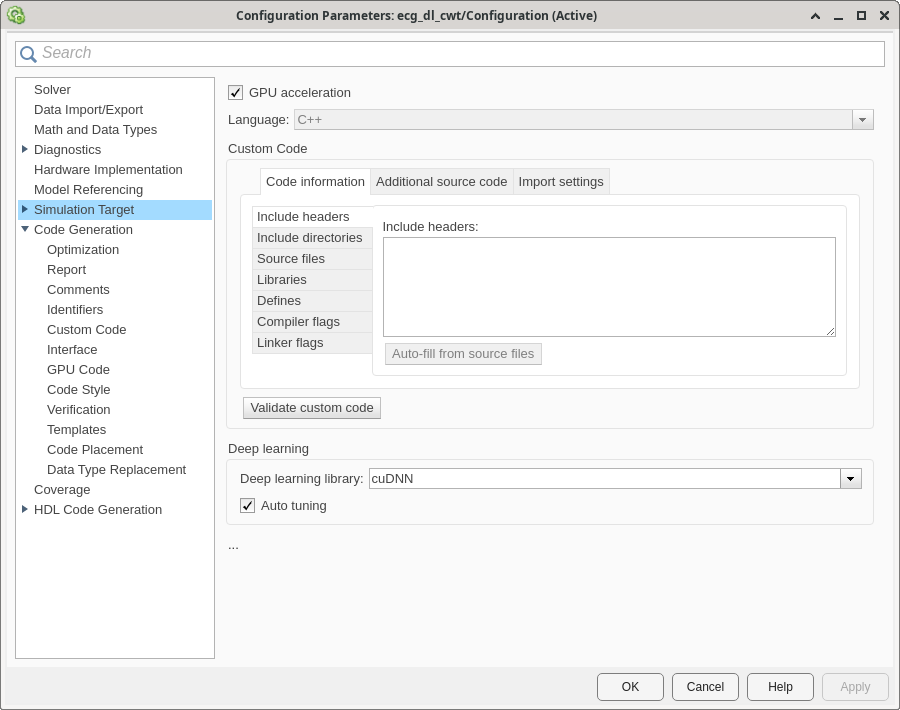Click inside the Include headers text area
This screenshot has height=710, width=900.
(609, 287)
